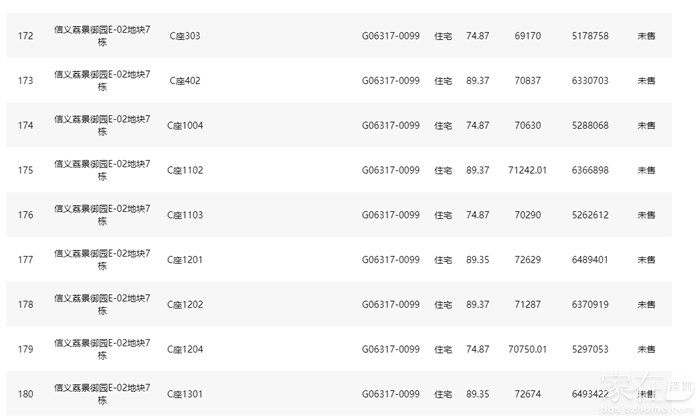
Task: Select unit C座1201 cell
Action: (x=186, y=260)
